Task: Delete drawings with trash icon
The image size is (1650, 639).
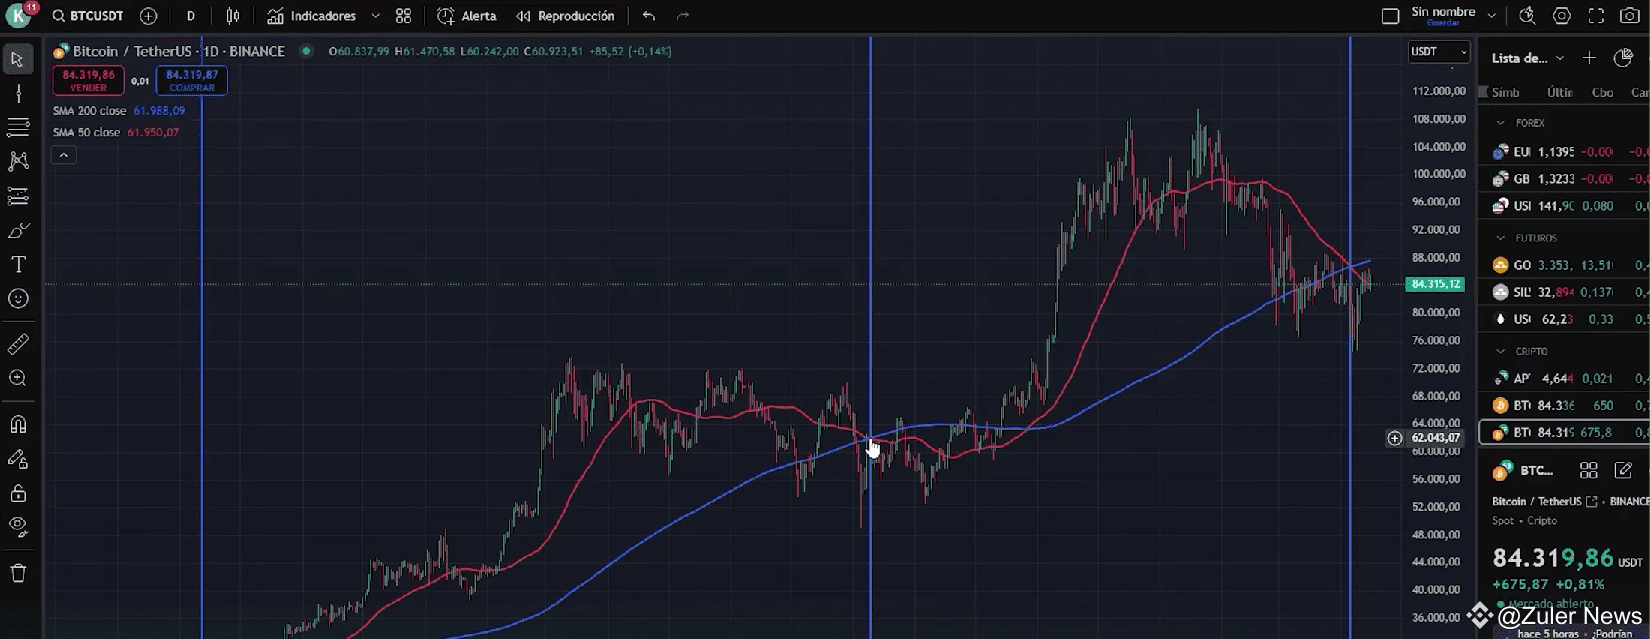Action: tap(18, 573)
